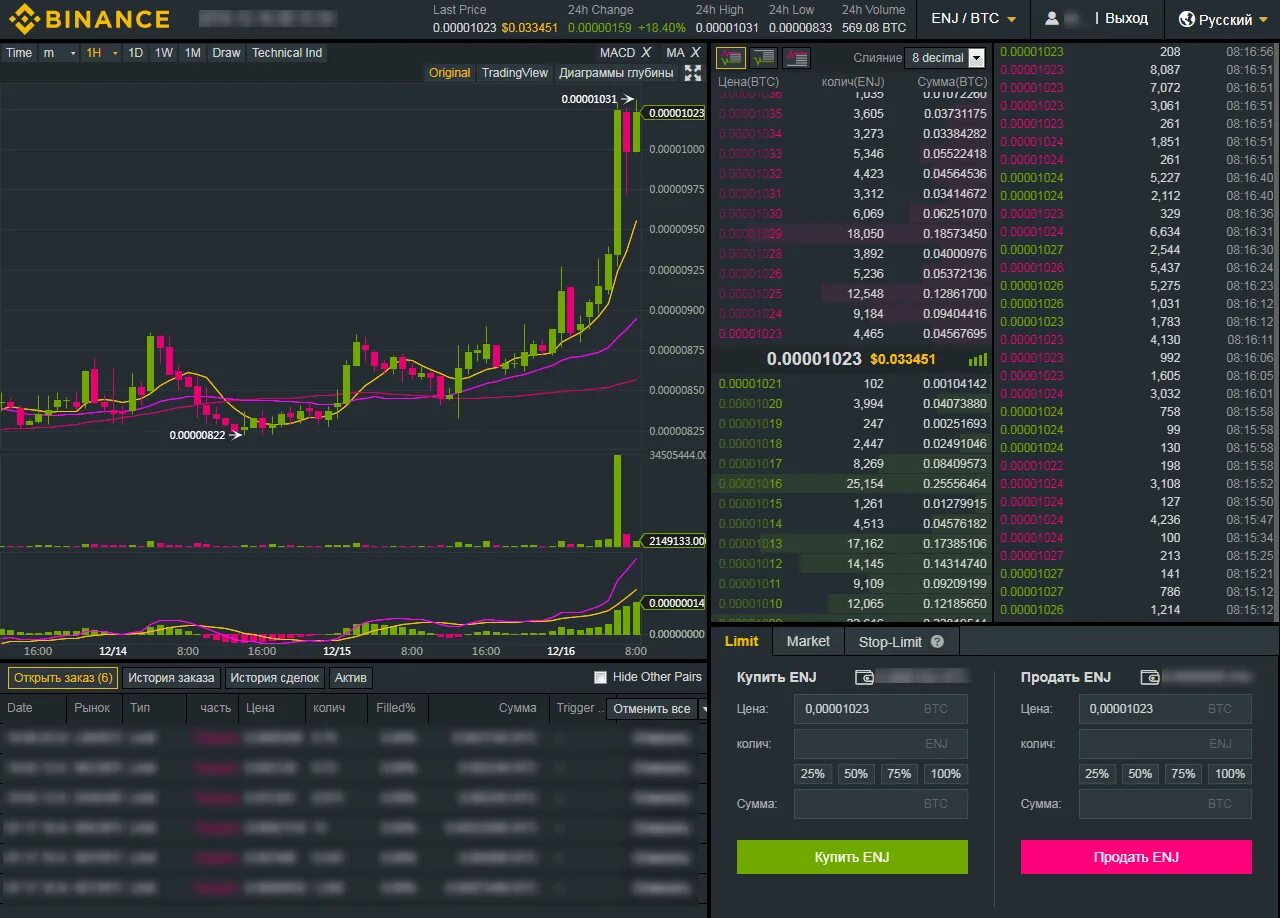Click the globe language icon
1280x918 pixels.
pyautogui.click(x=1187, y=19)
